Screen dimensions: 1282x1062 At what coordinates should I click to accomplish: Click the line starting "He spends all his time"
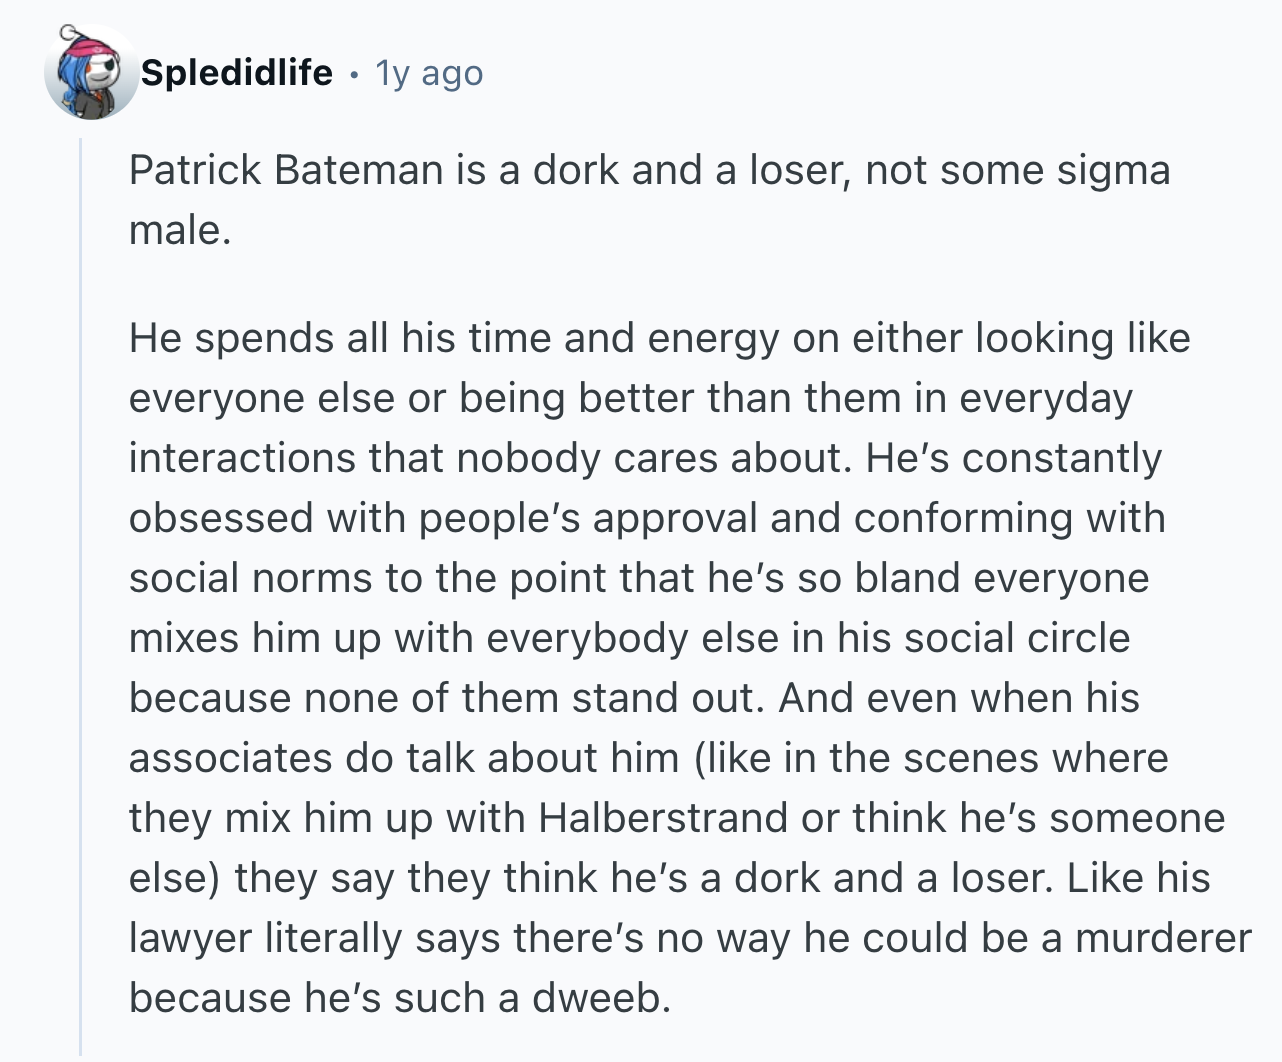pos(659,338)
